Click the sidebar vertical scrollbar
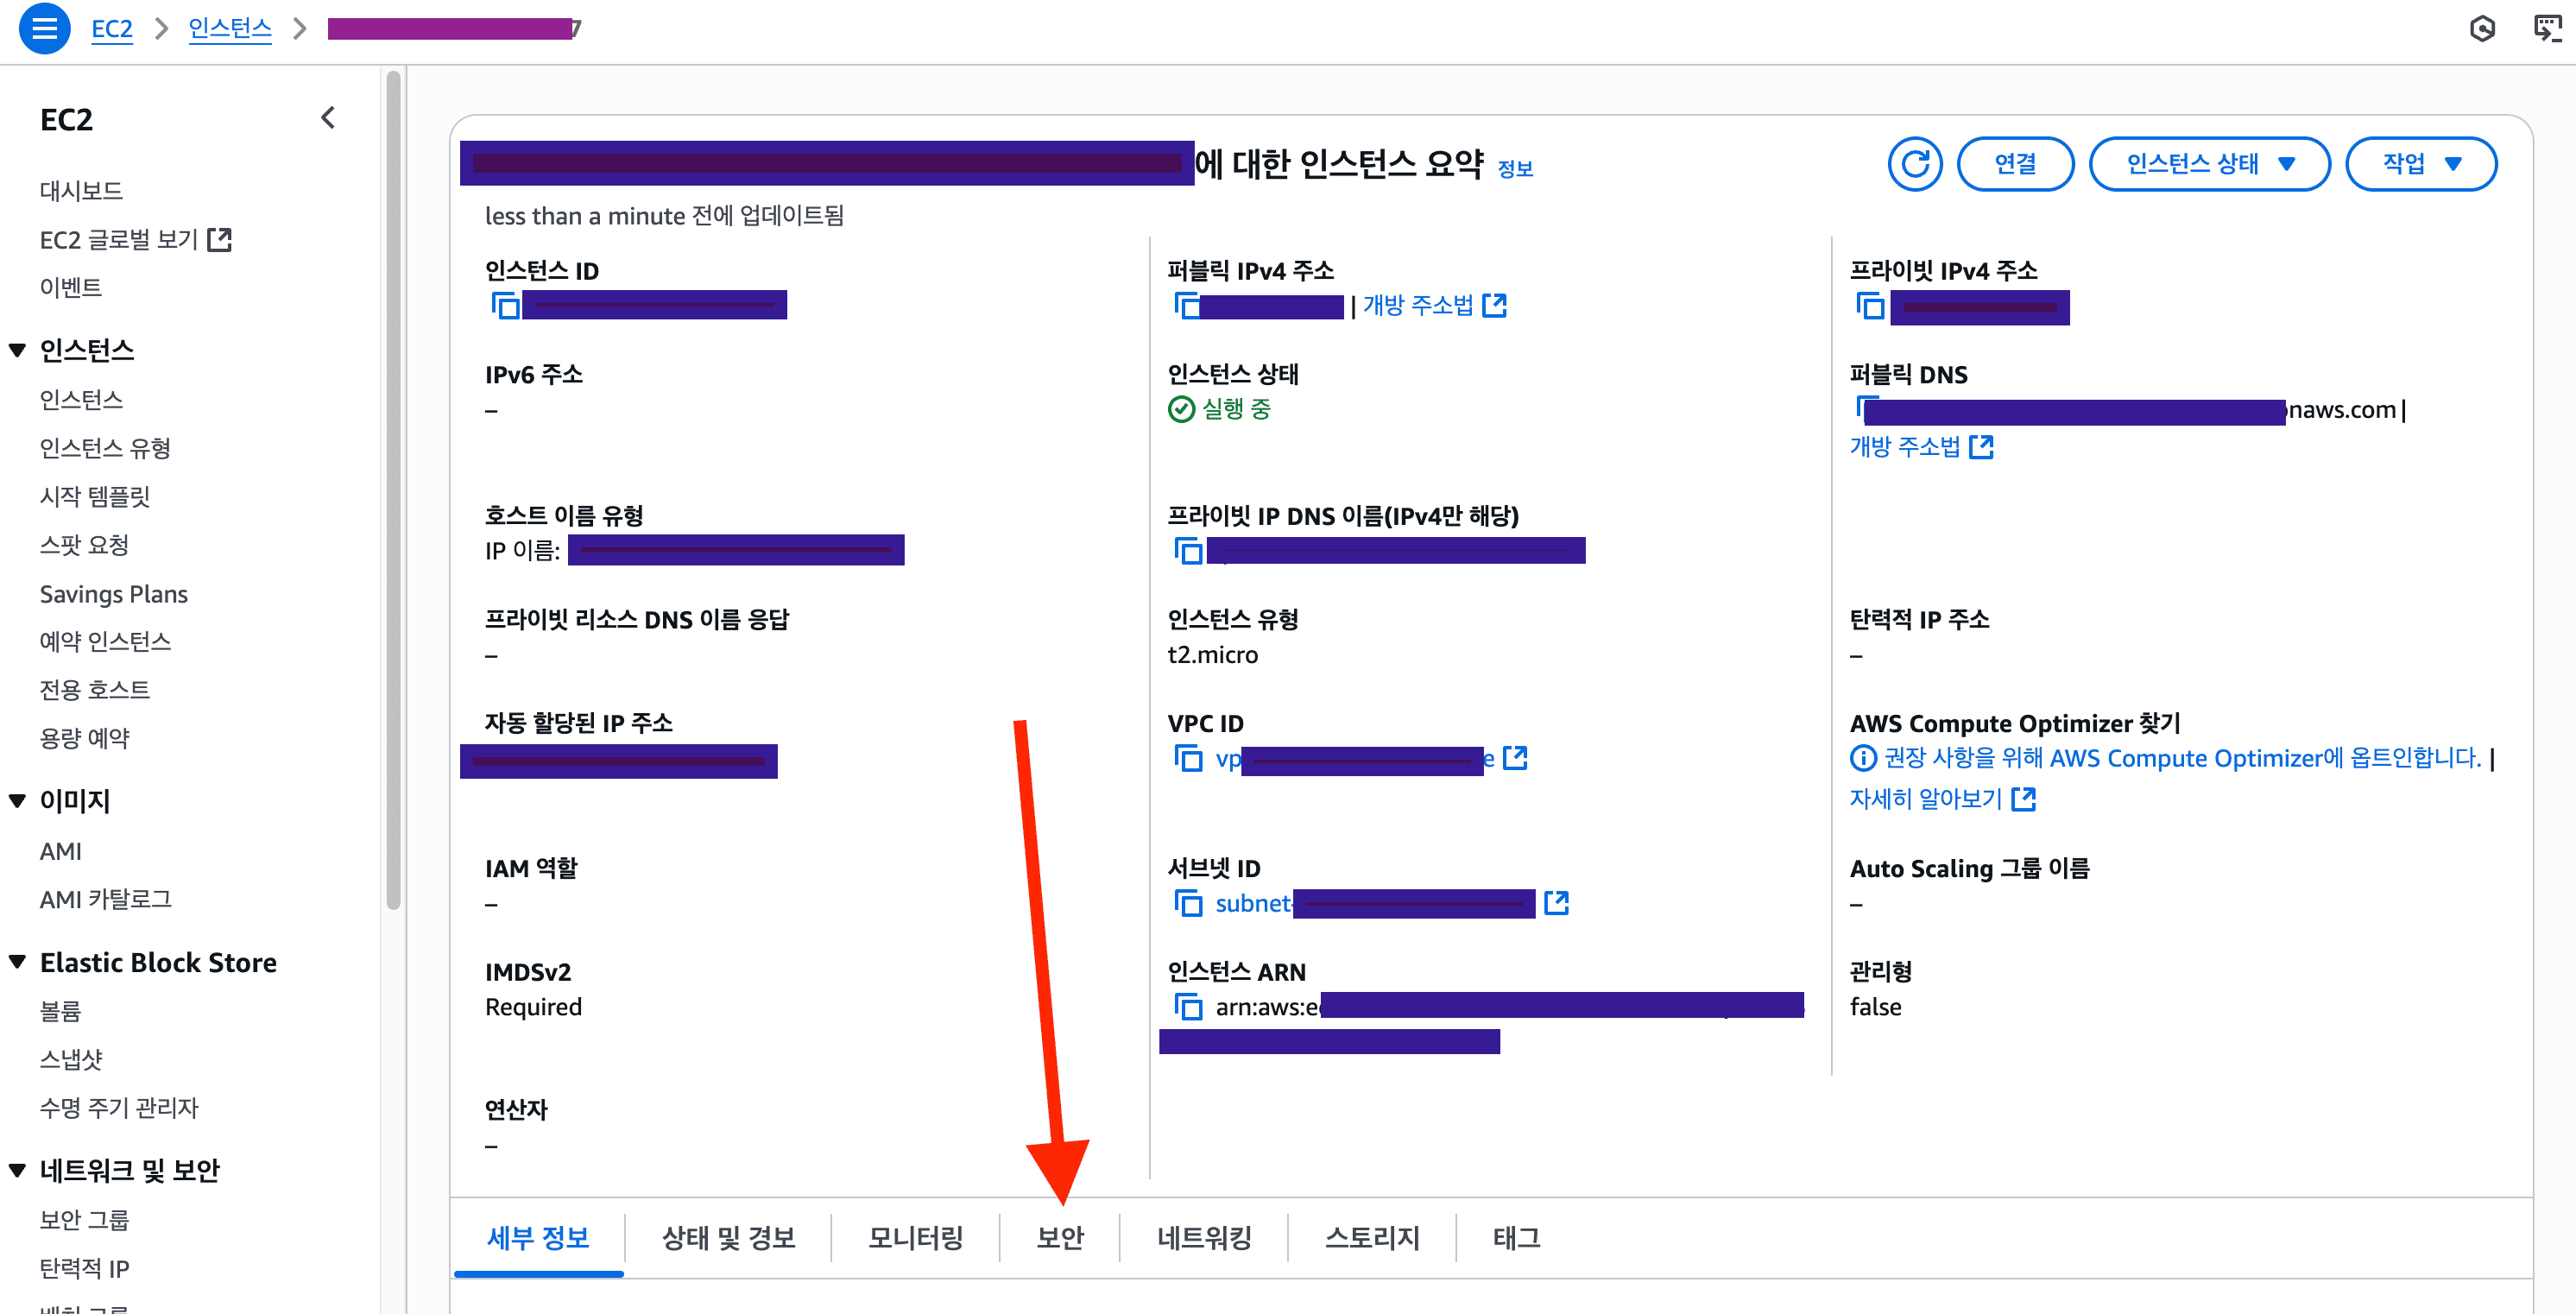 (x=393, y=490)
